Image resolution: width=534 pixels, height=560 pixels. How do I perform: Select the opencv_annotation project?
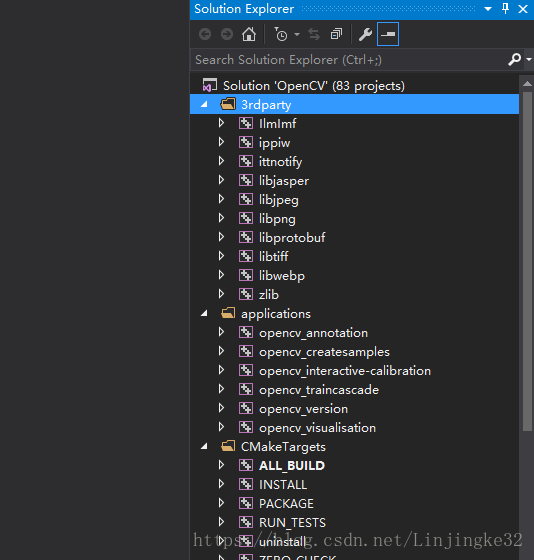click(x=313, y=333)
